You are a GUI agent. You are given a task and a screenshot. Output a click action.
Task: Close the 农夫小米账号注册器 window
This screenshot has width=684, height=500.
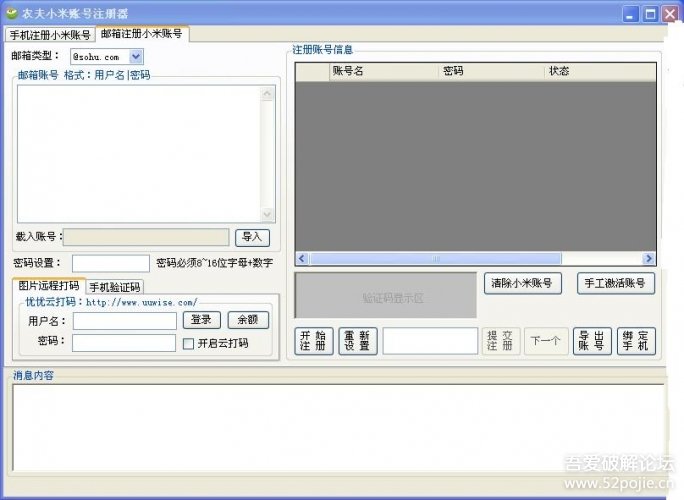[670, 14]
